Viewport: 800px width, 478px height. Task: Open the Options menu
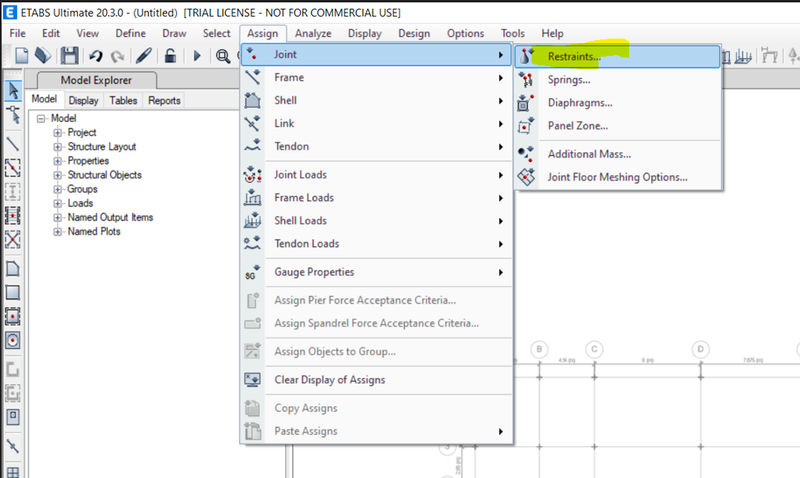(465, 33)
